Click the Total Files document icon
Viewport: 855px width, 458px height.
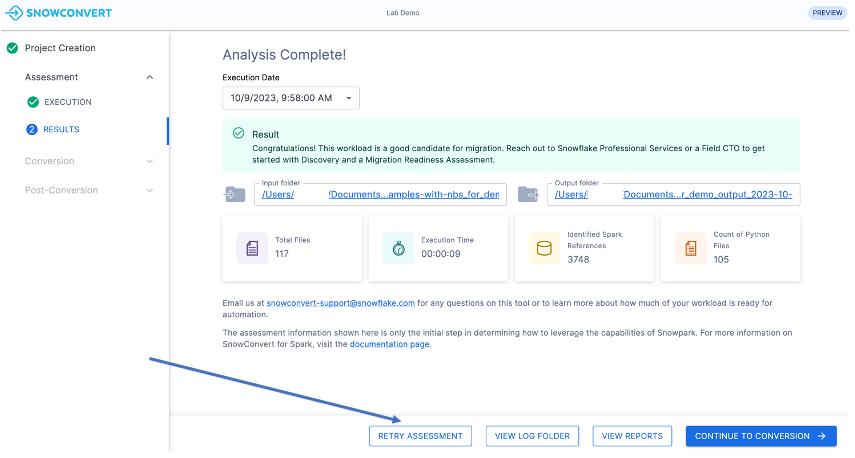coord(252,248)
